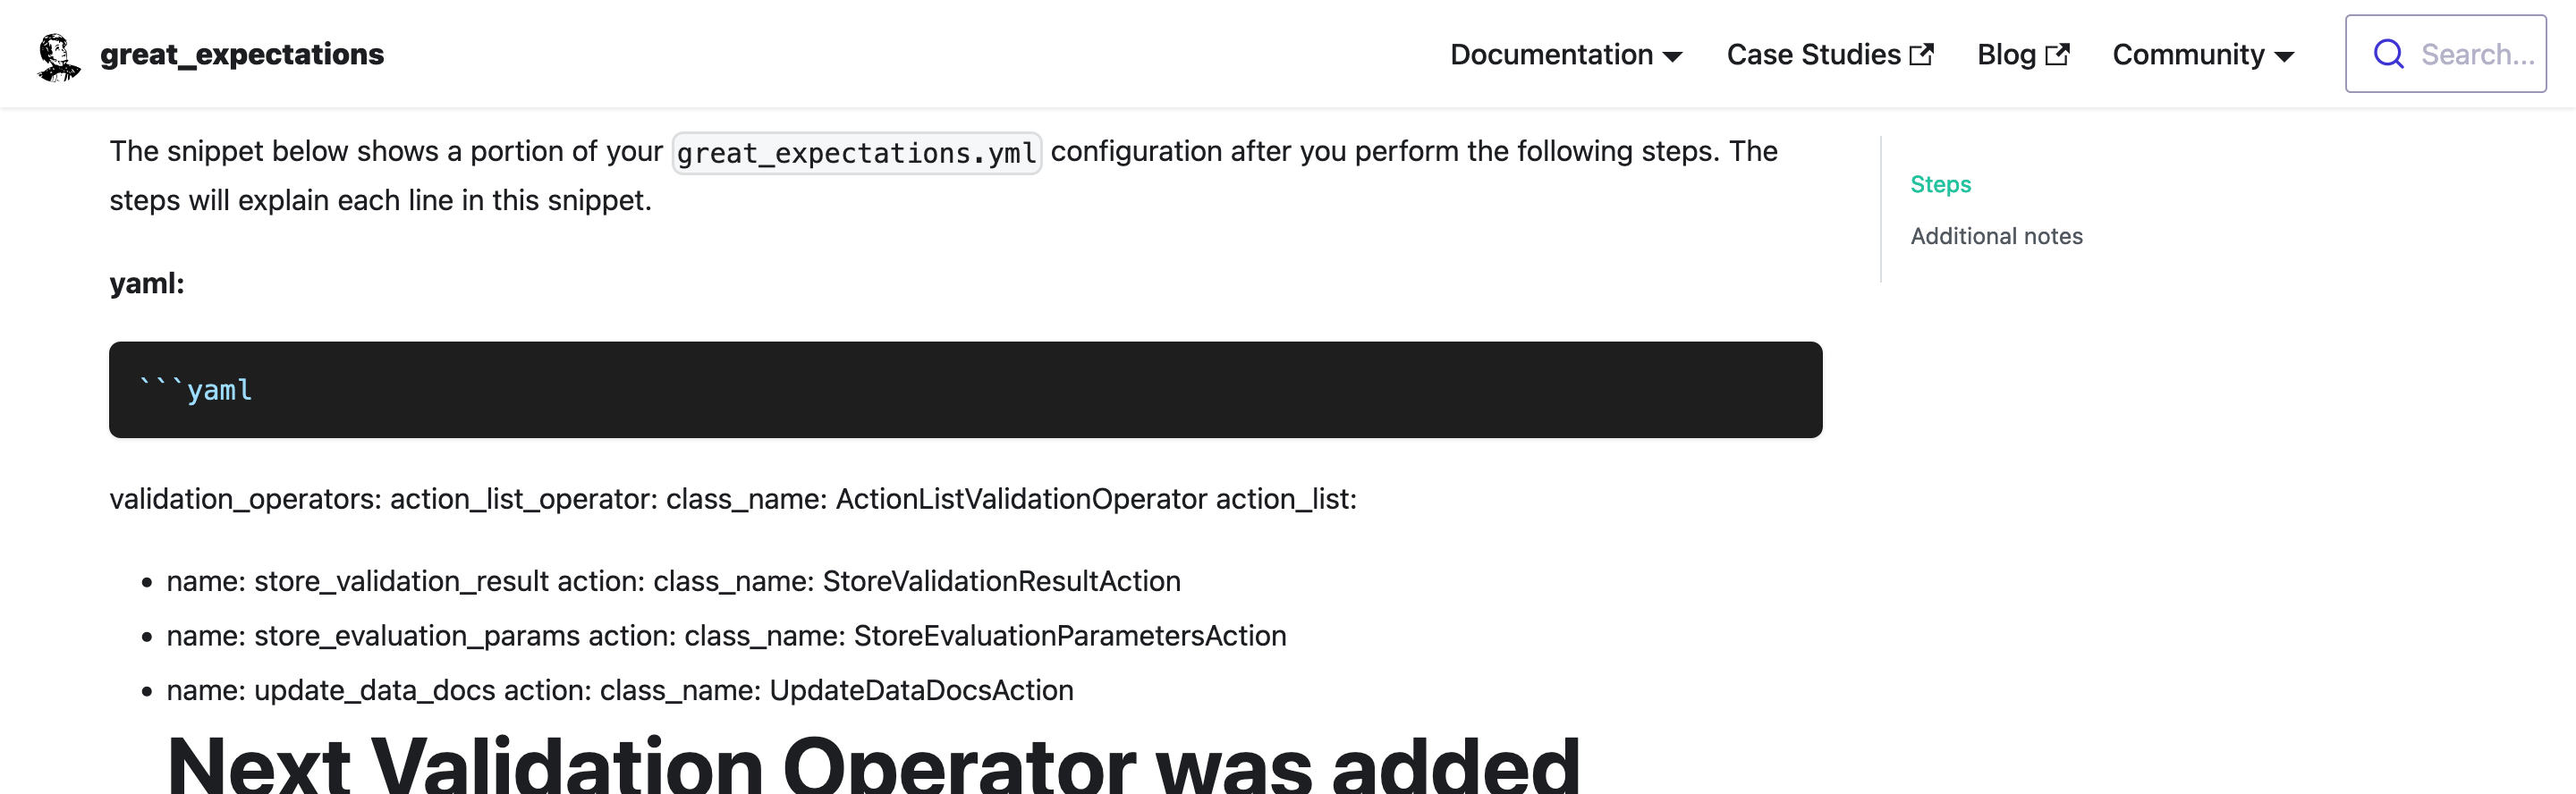
Task: Select the inline code great_expectations.yml
Action: [856, 152]
